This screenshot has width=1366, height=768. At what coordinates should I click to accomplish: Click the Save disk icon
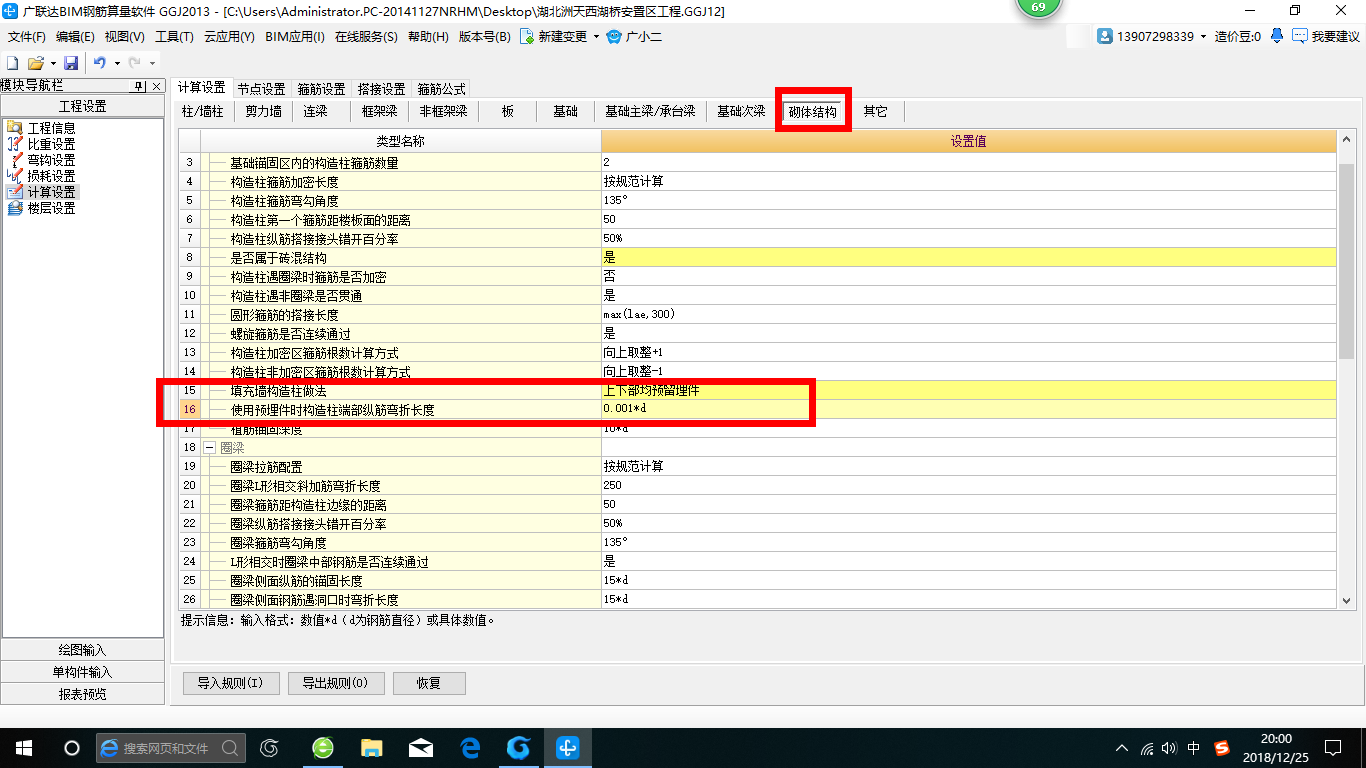[x=71, y=63]
